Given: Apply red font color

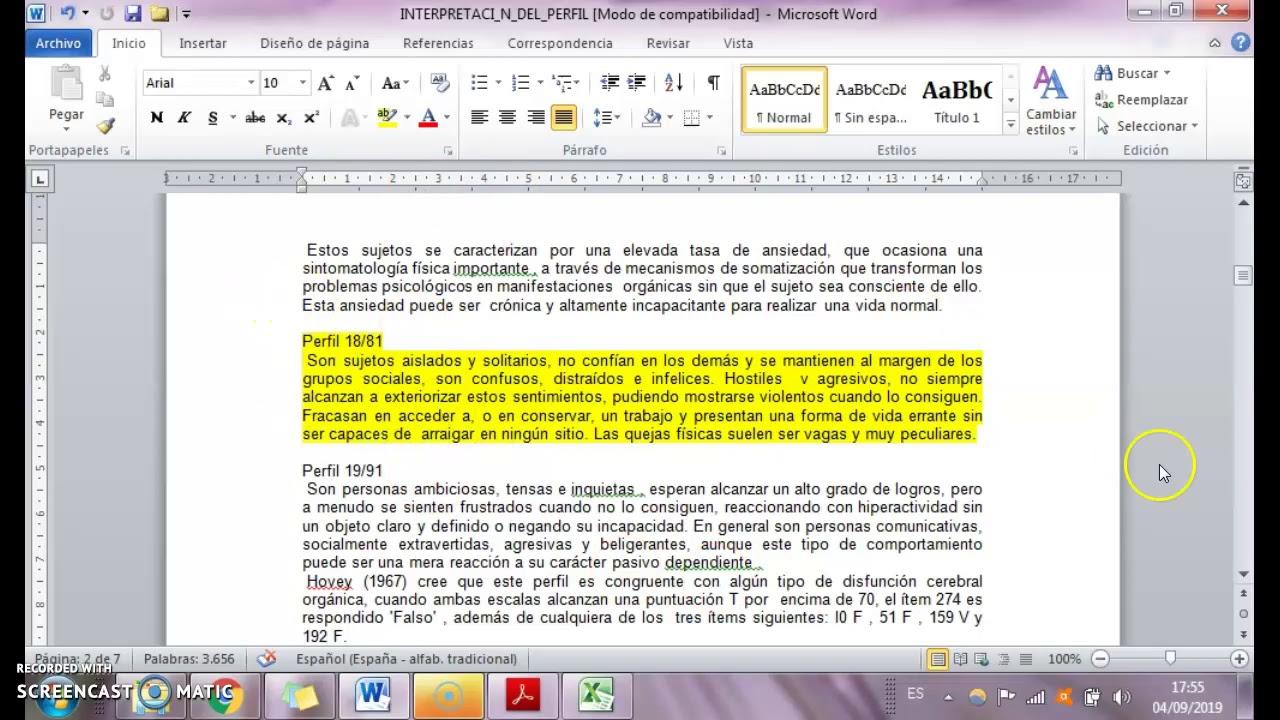Looking at the screenshot, I should coord(428,118).
